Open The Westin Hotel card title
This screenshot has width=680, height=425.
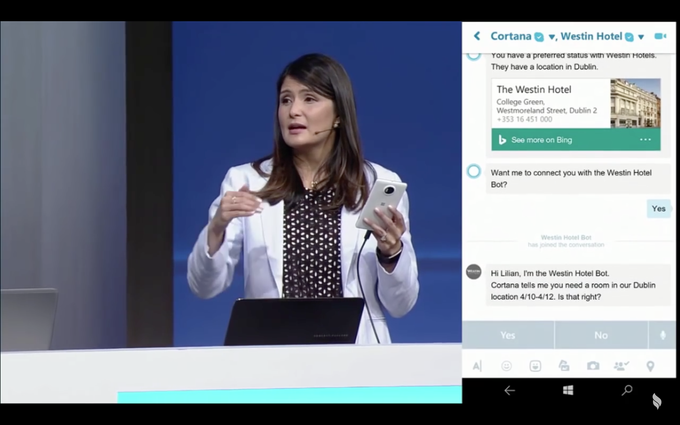point(534,89)
